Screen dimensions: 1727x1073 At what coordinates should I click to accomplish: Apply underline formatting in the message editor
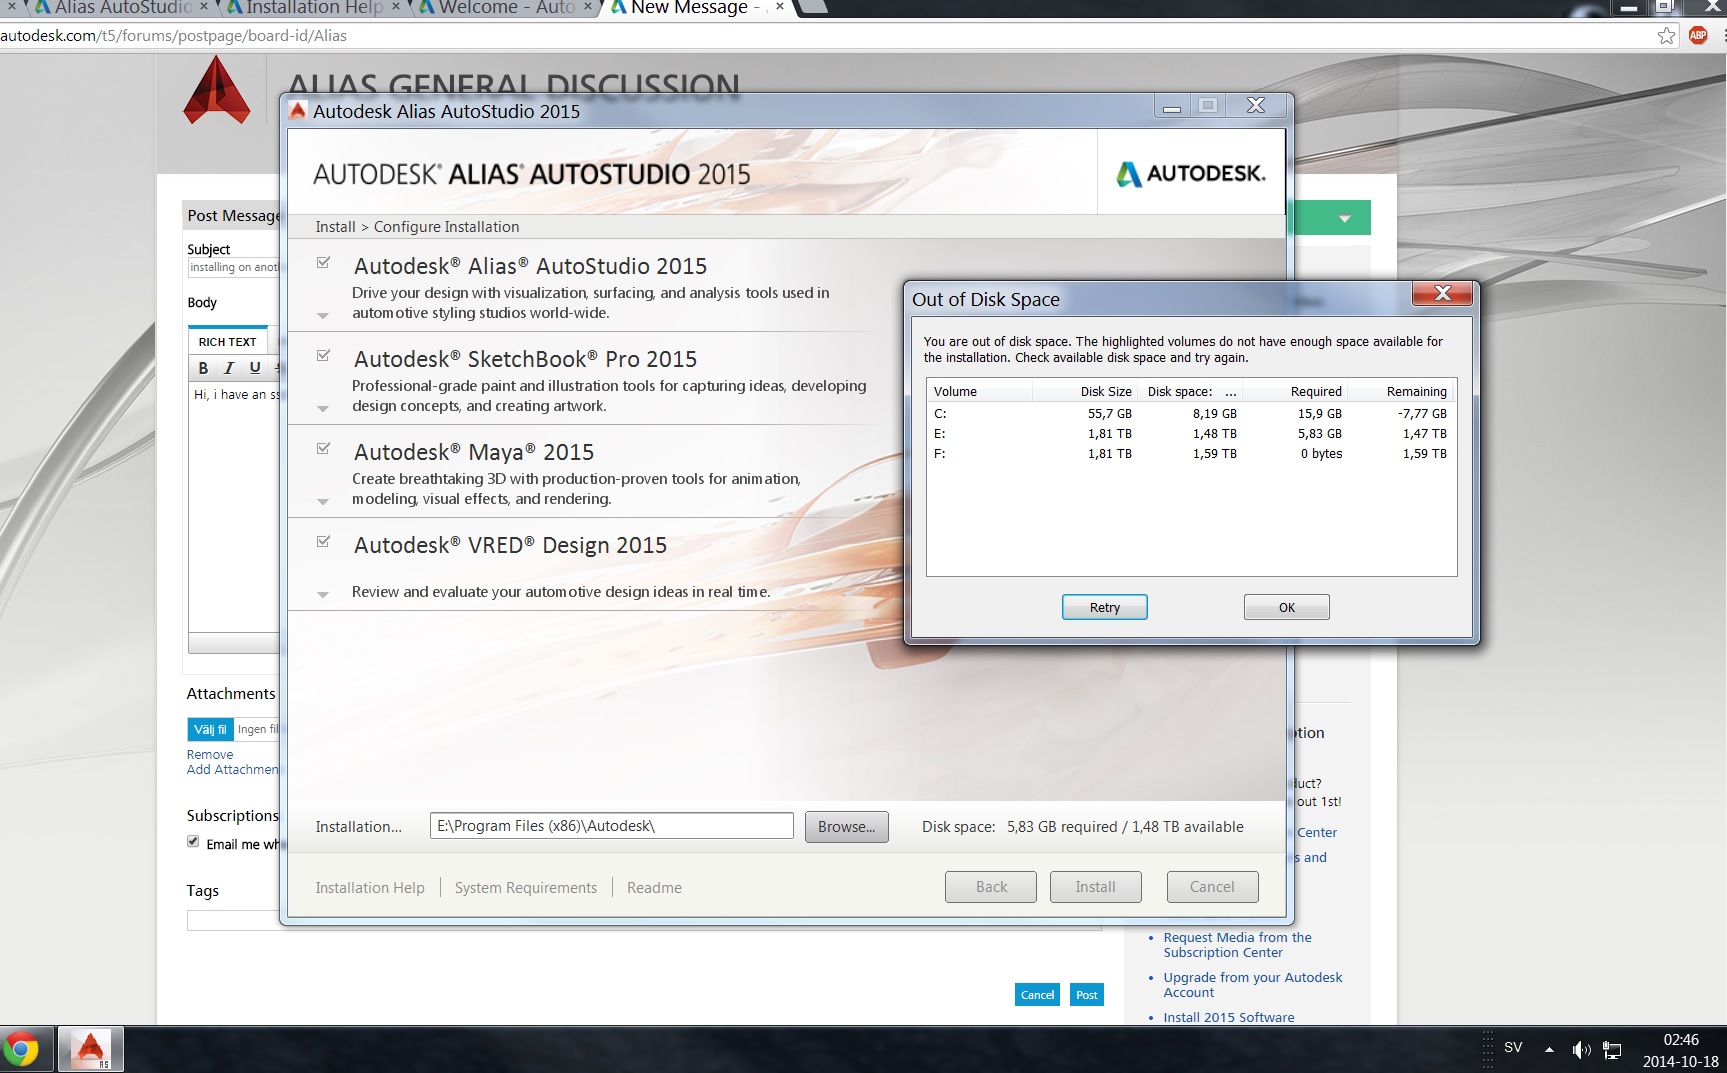255,368
